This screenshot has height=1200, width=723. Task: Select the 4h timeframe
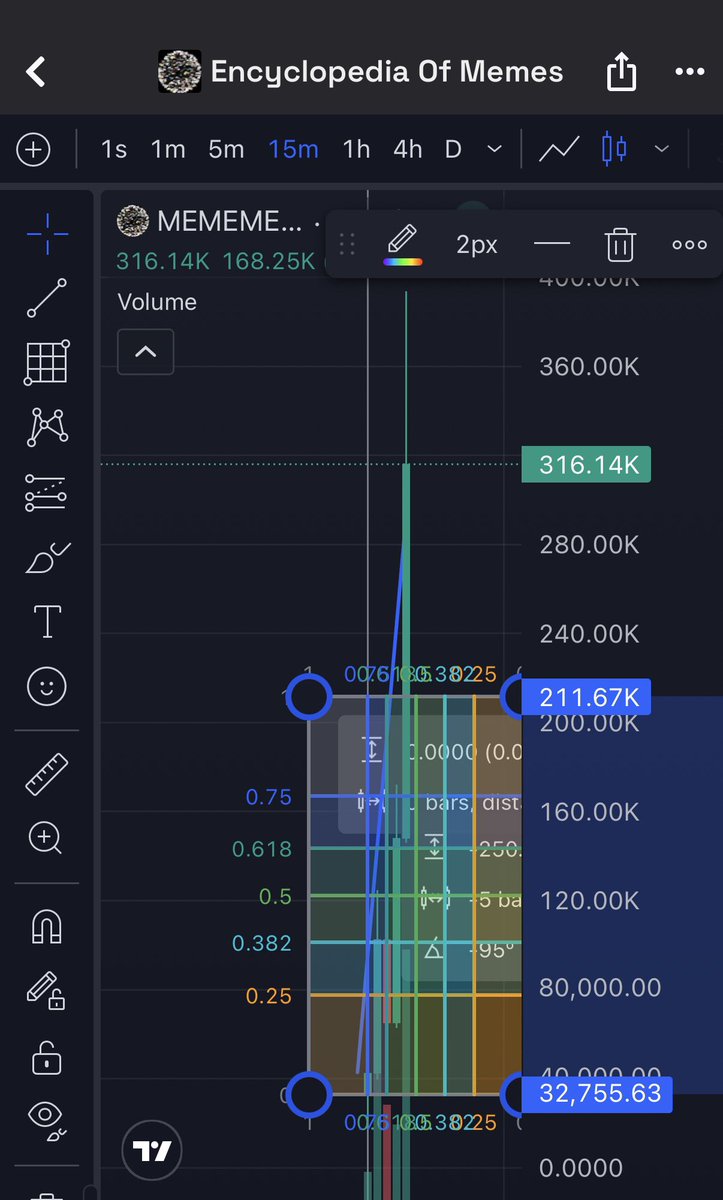click(408, 150)
